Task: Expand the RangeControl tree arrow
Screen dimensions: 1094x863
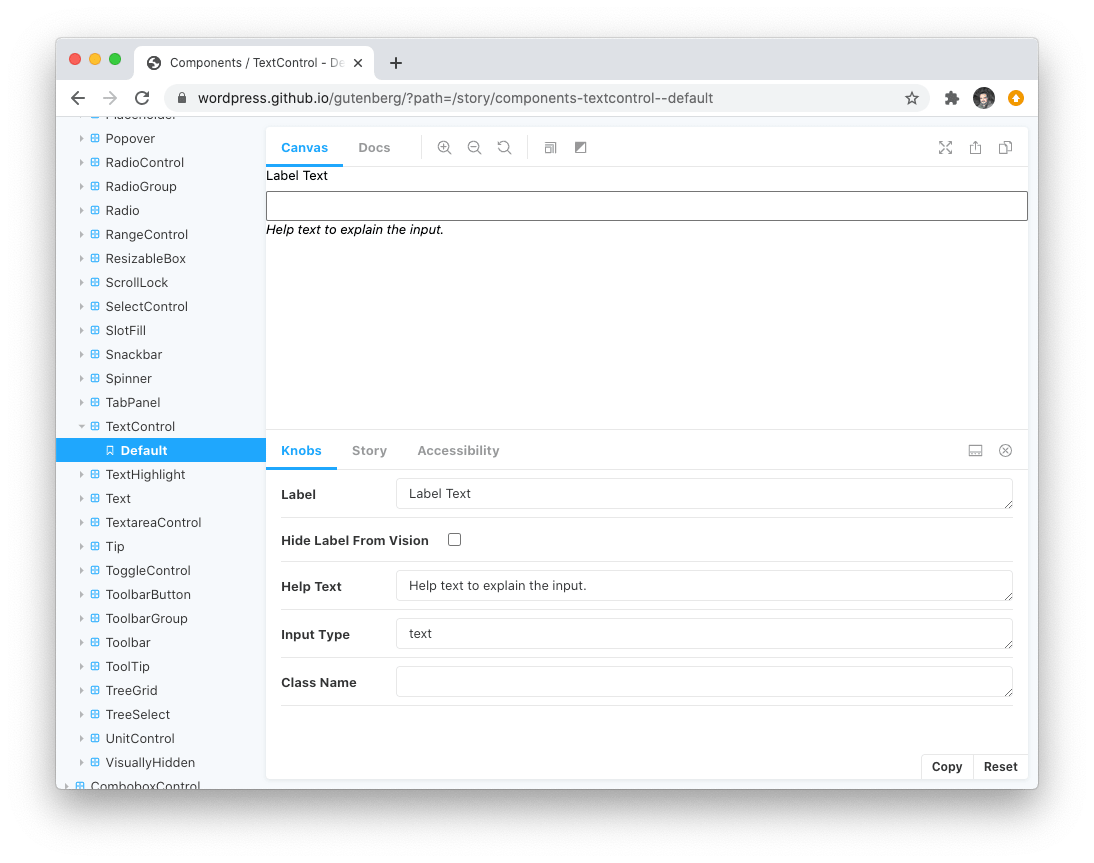Action: pyautogui.click(x=82, y=234)
